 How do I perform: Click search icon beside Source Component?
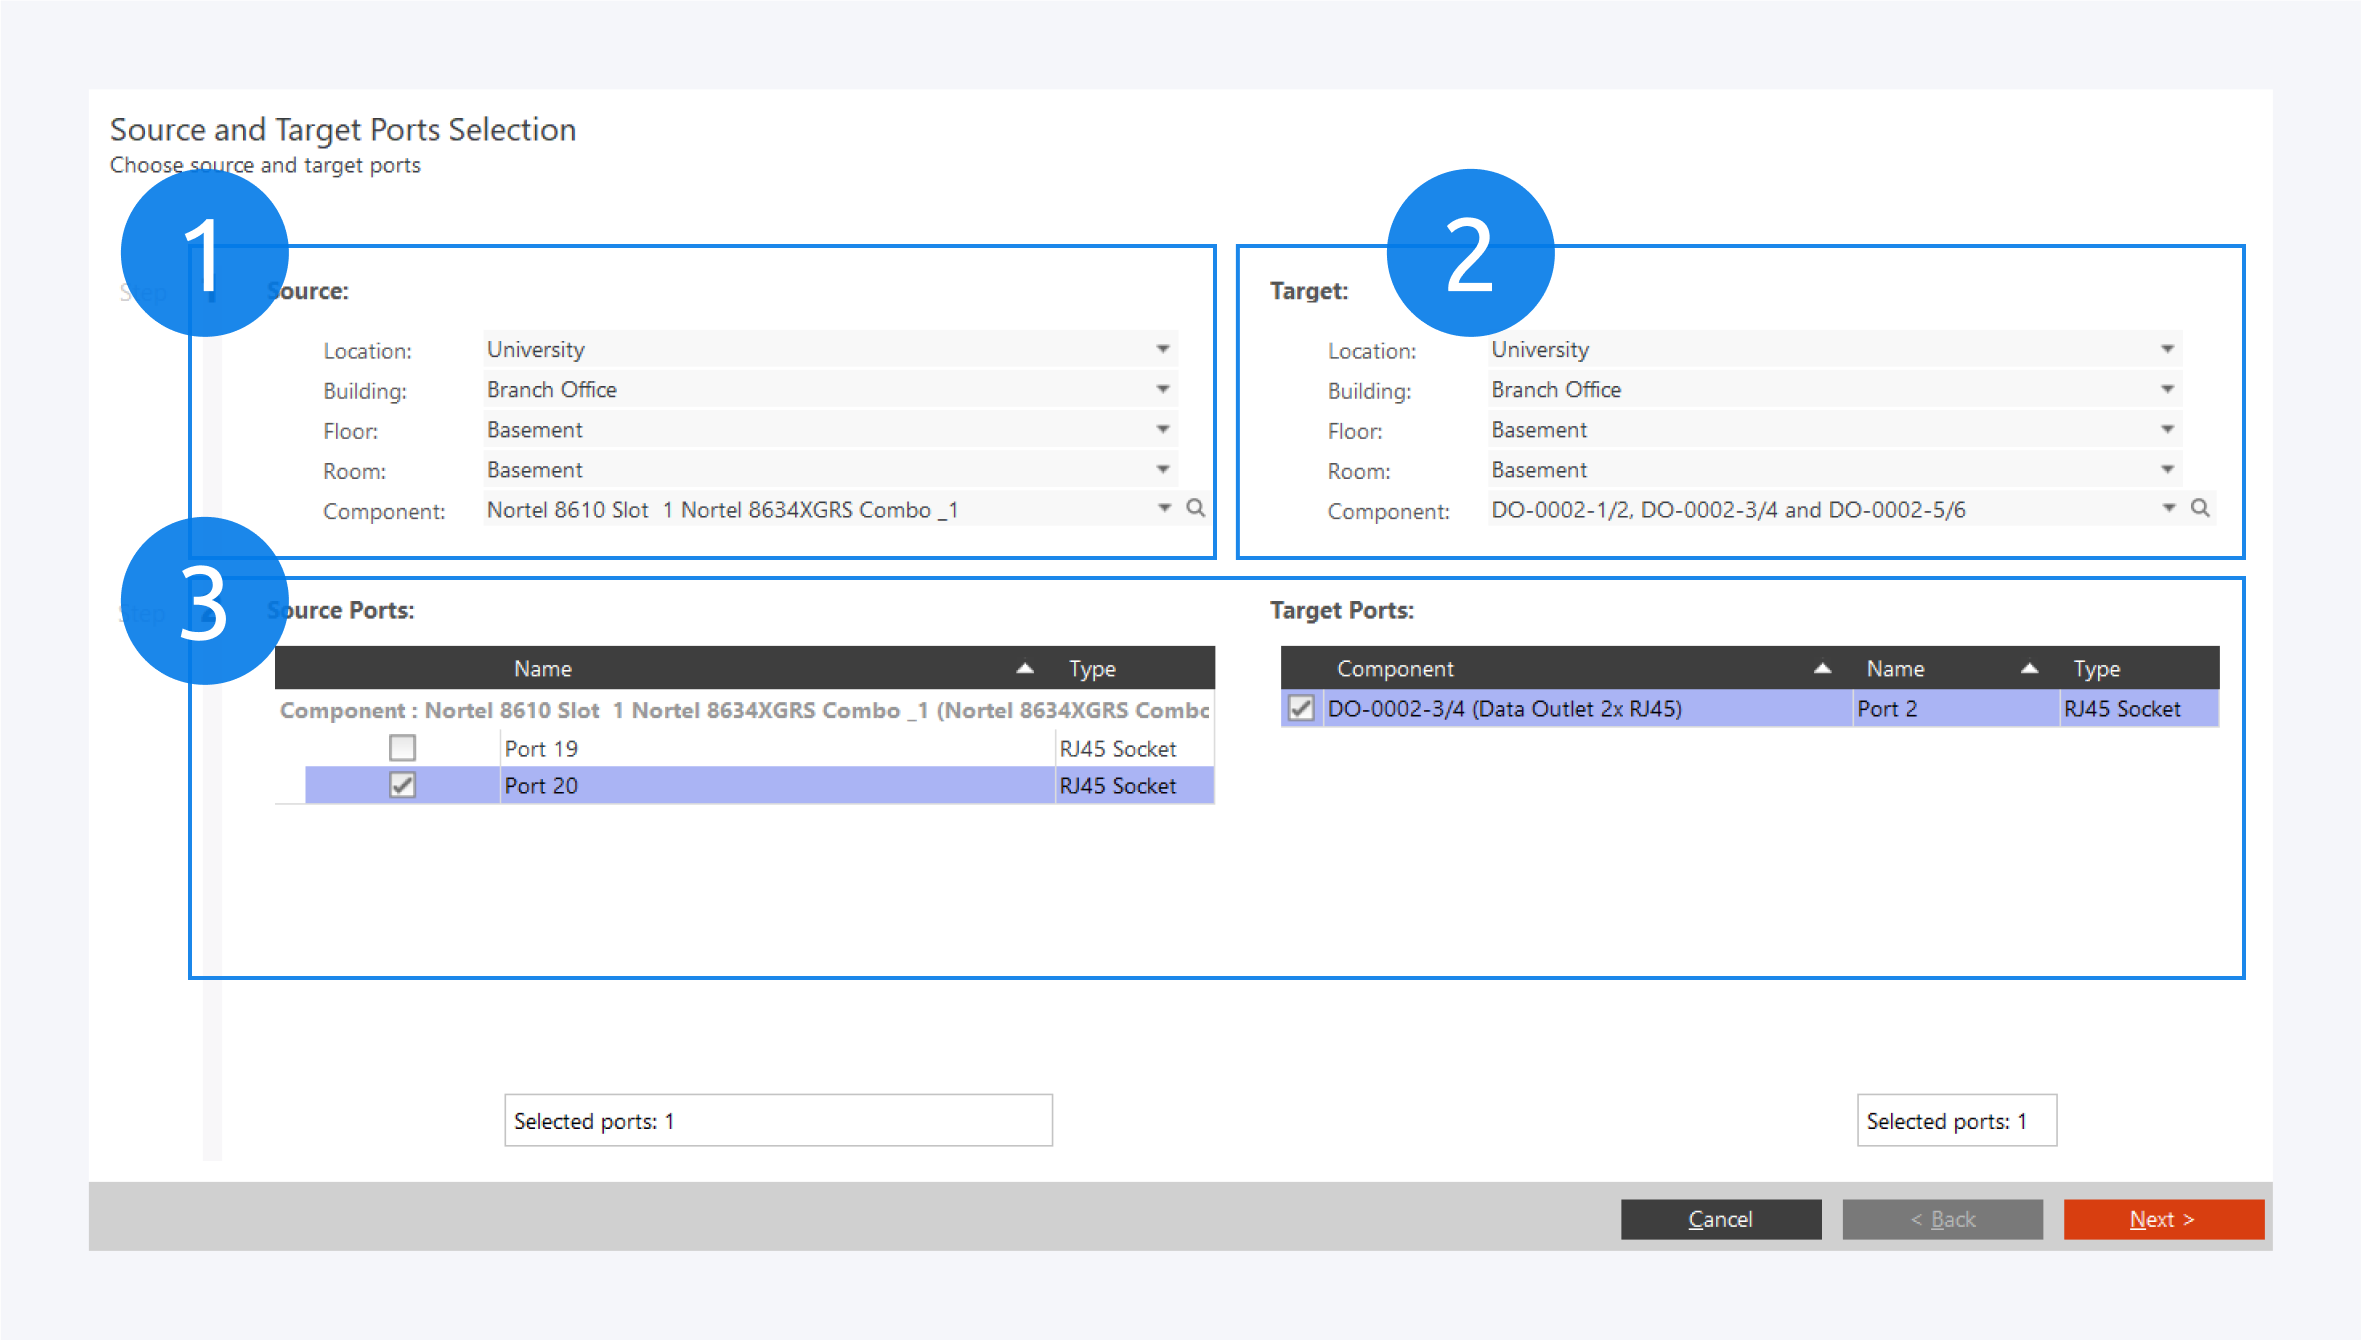pyautogui.click(x=1195, y=508)
